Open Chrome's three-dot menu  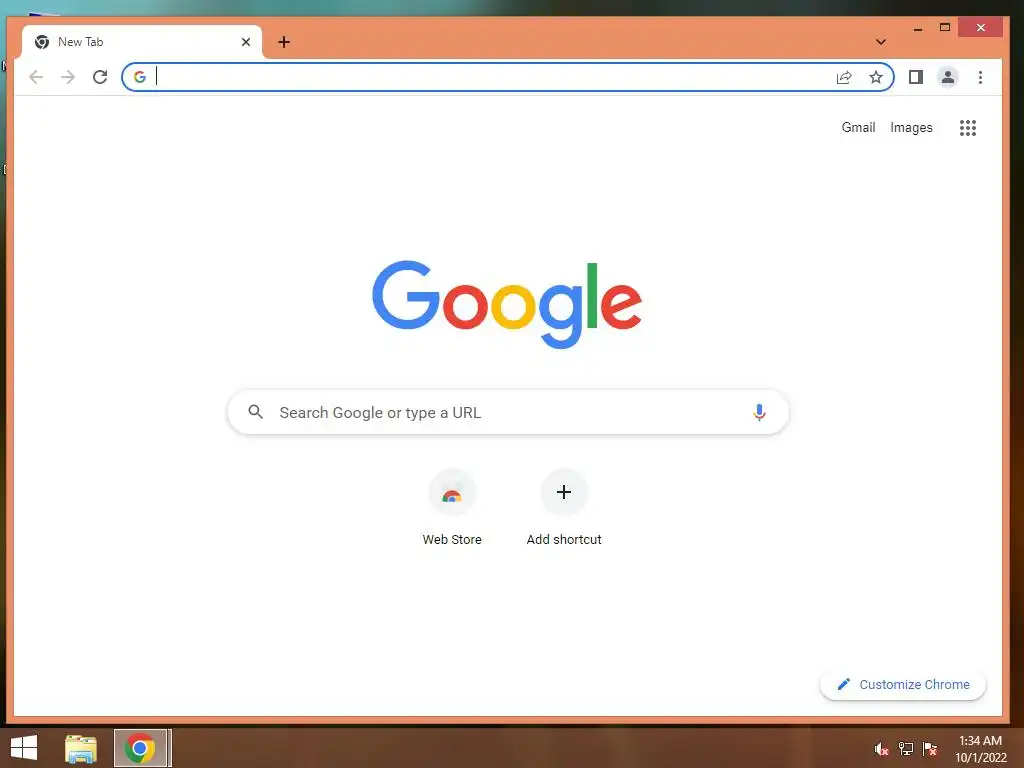pyautogui.click(x=980, y=77)
